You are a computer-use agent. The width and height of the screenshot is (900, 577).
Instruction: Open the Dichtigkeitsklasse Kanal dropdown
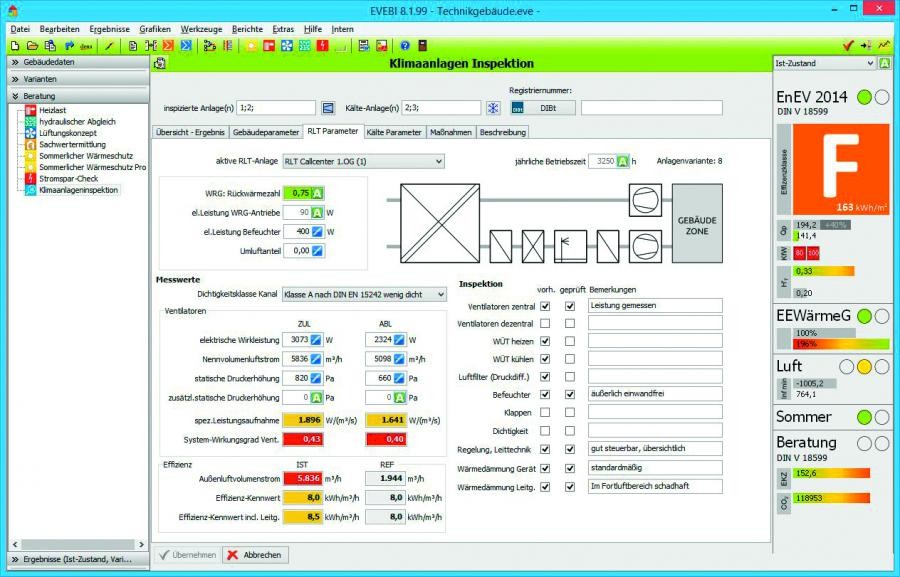click(364, 295)
